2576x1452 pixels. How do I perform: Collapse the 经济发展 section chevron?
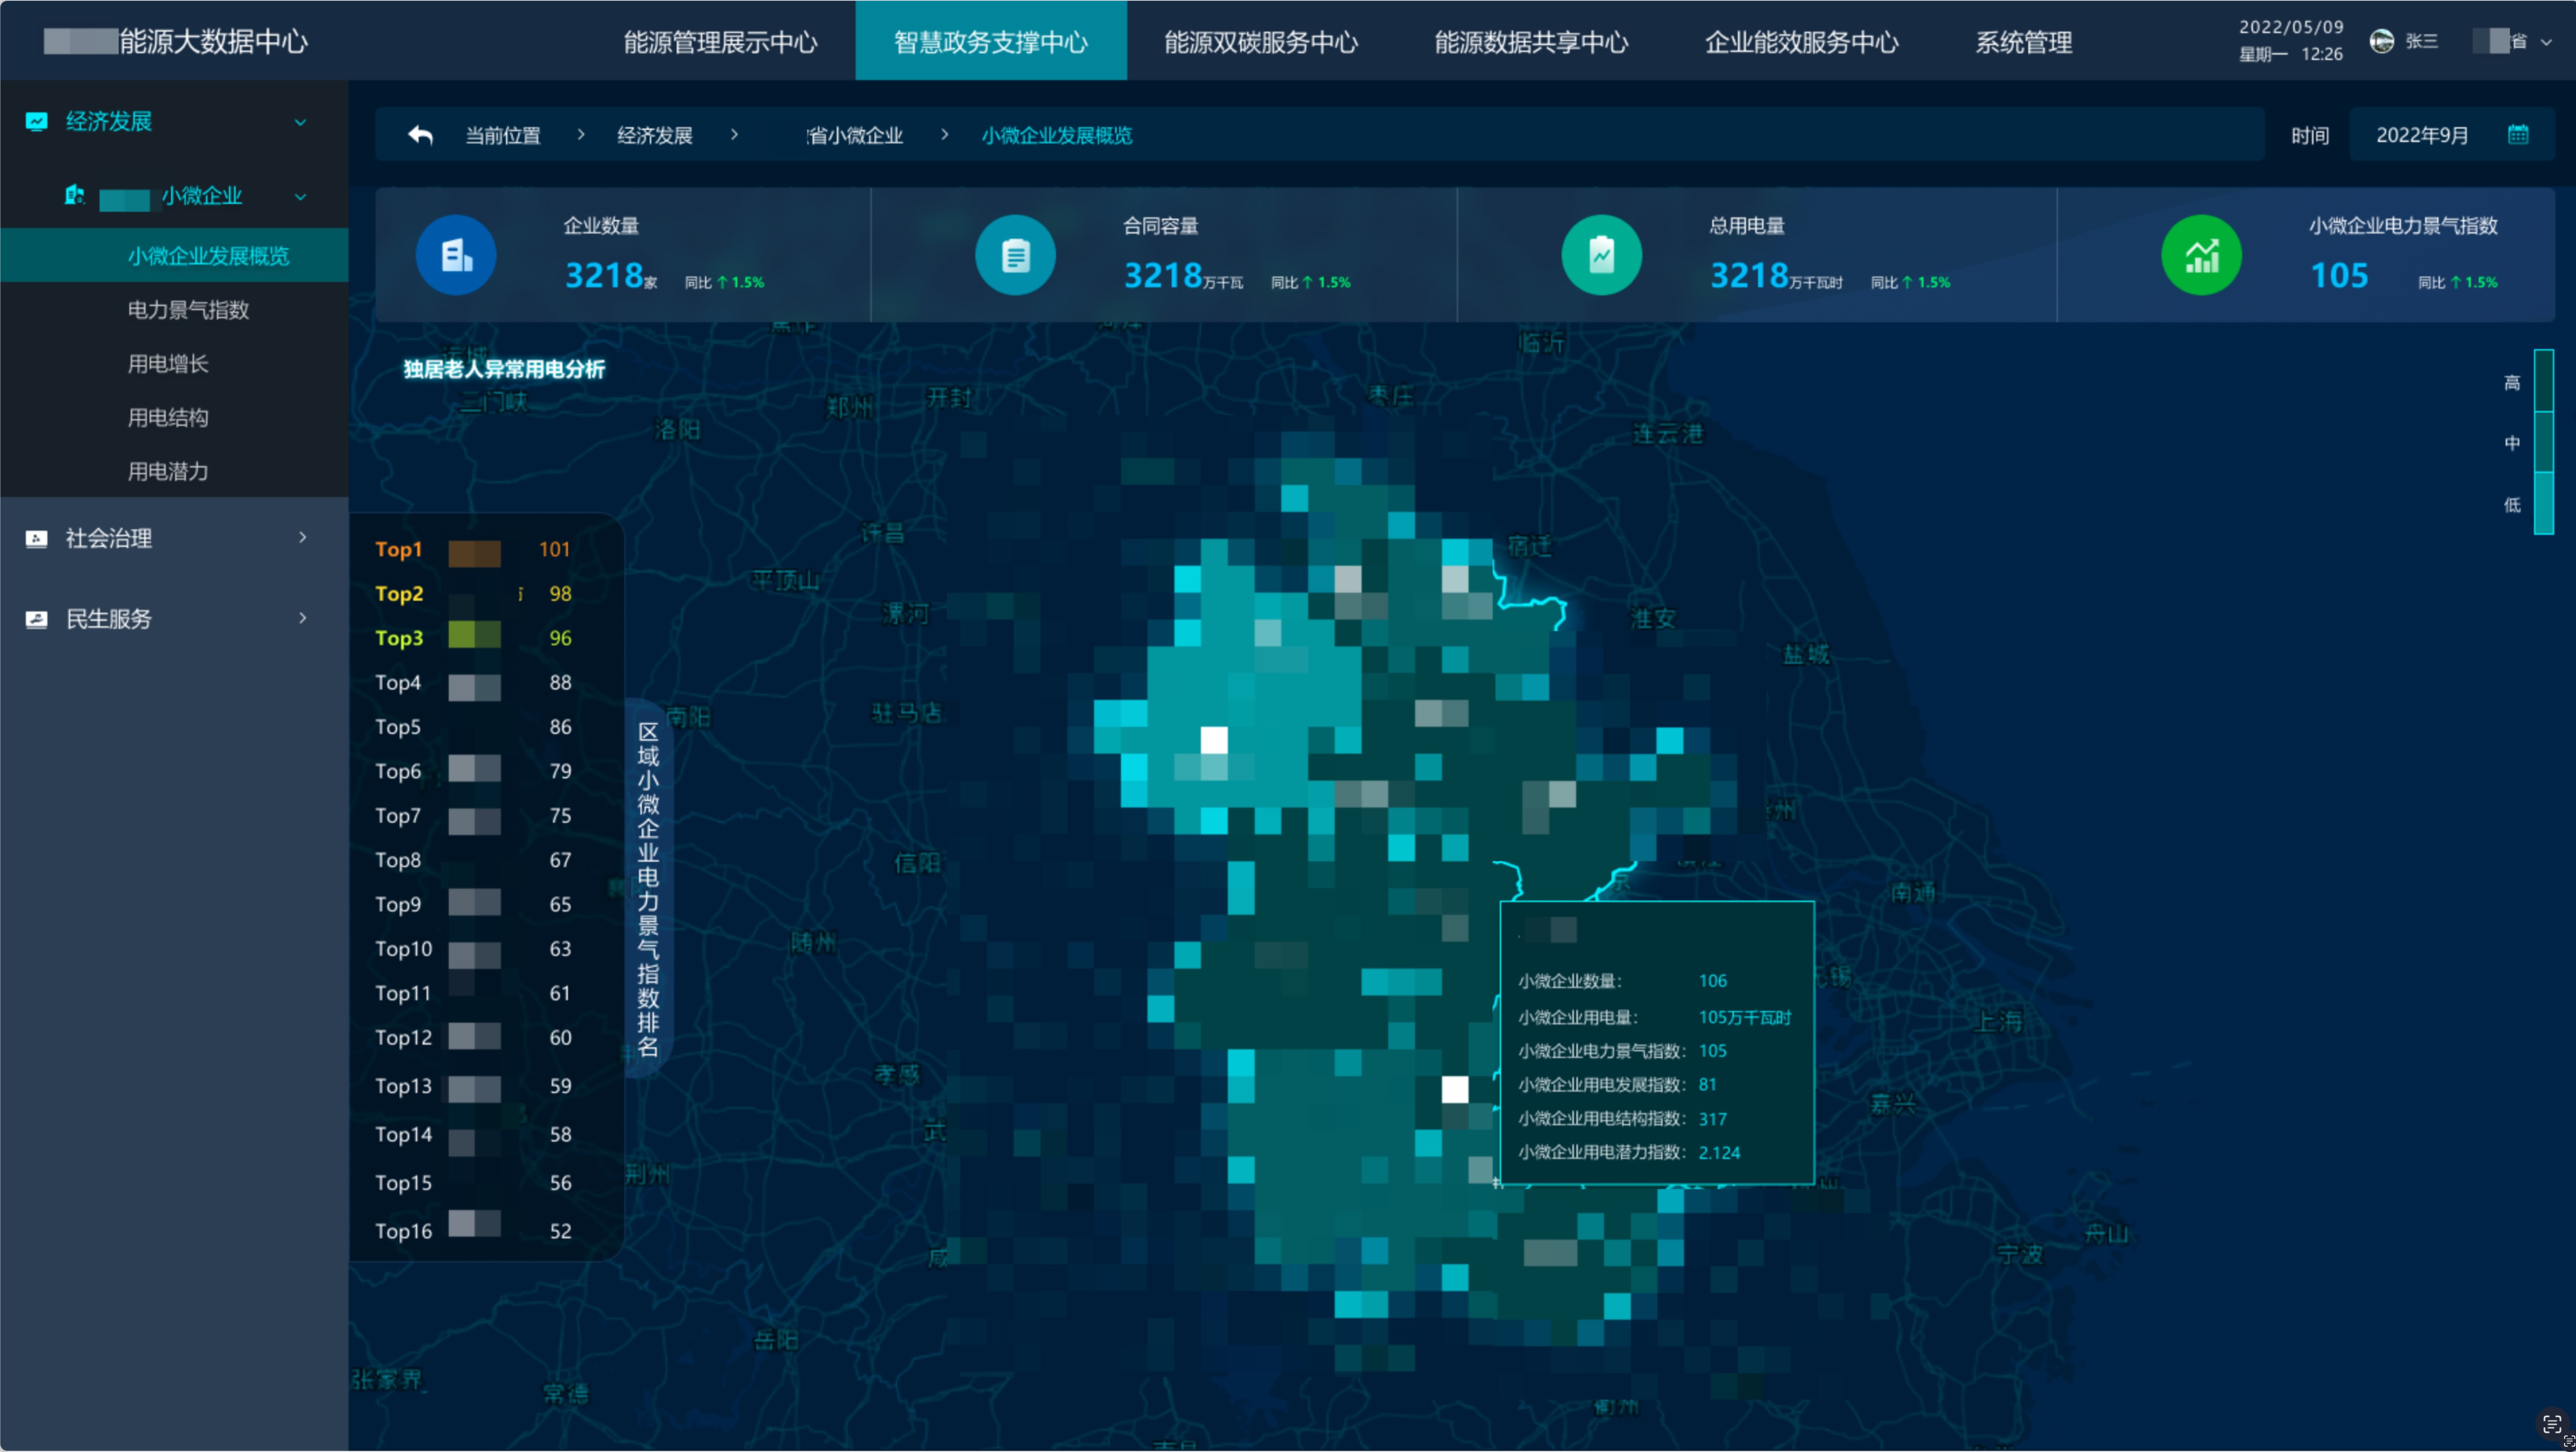point(300,122)
